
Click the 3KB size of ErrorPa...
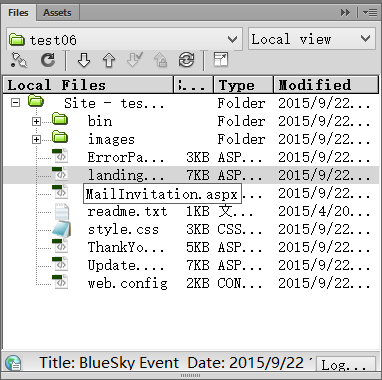(x=198, y=157)
